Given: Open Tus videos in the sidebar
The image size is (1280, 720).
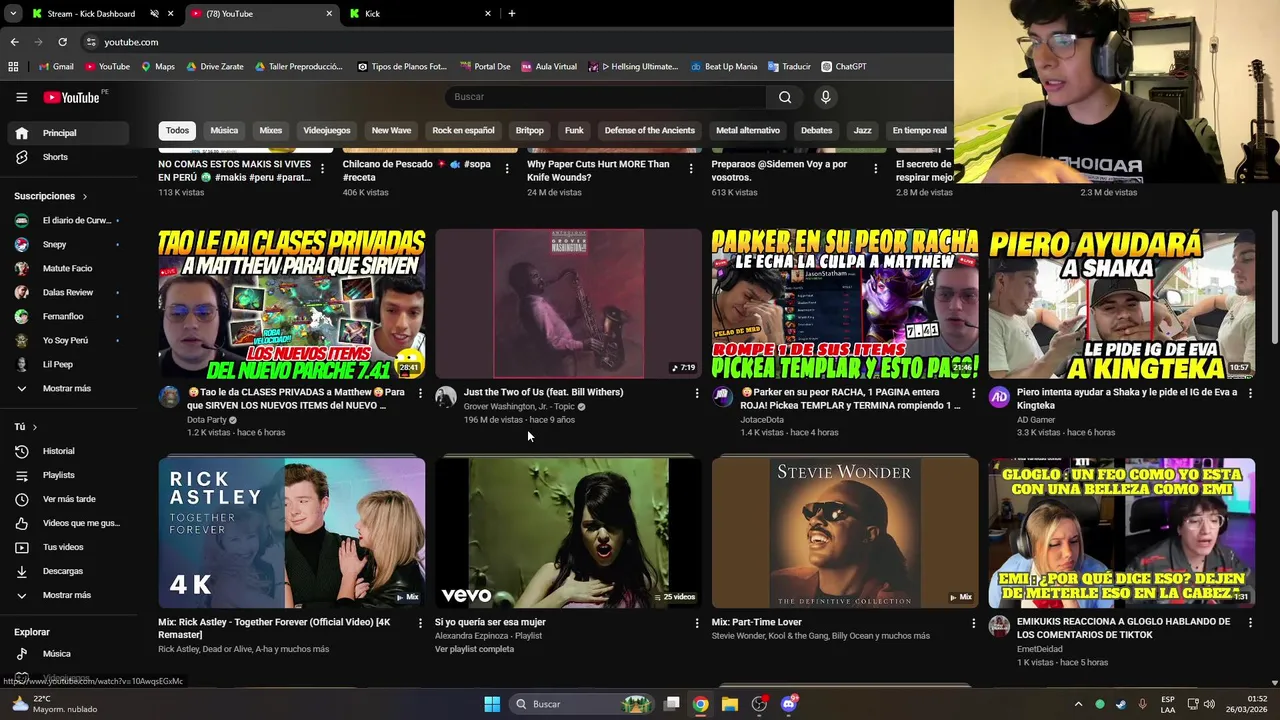Looking at the screenshot, I should (x=68, y=547).
